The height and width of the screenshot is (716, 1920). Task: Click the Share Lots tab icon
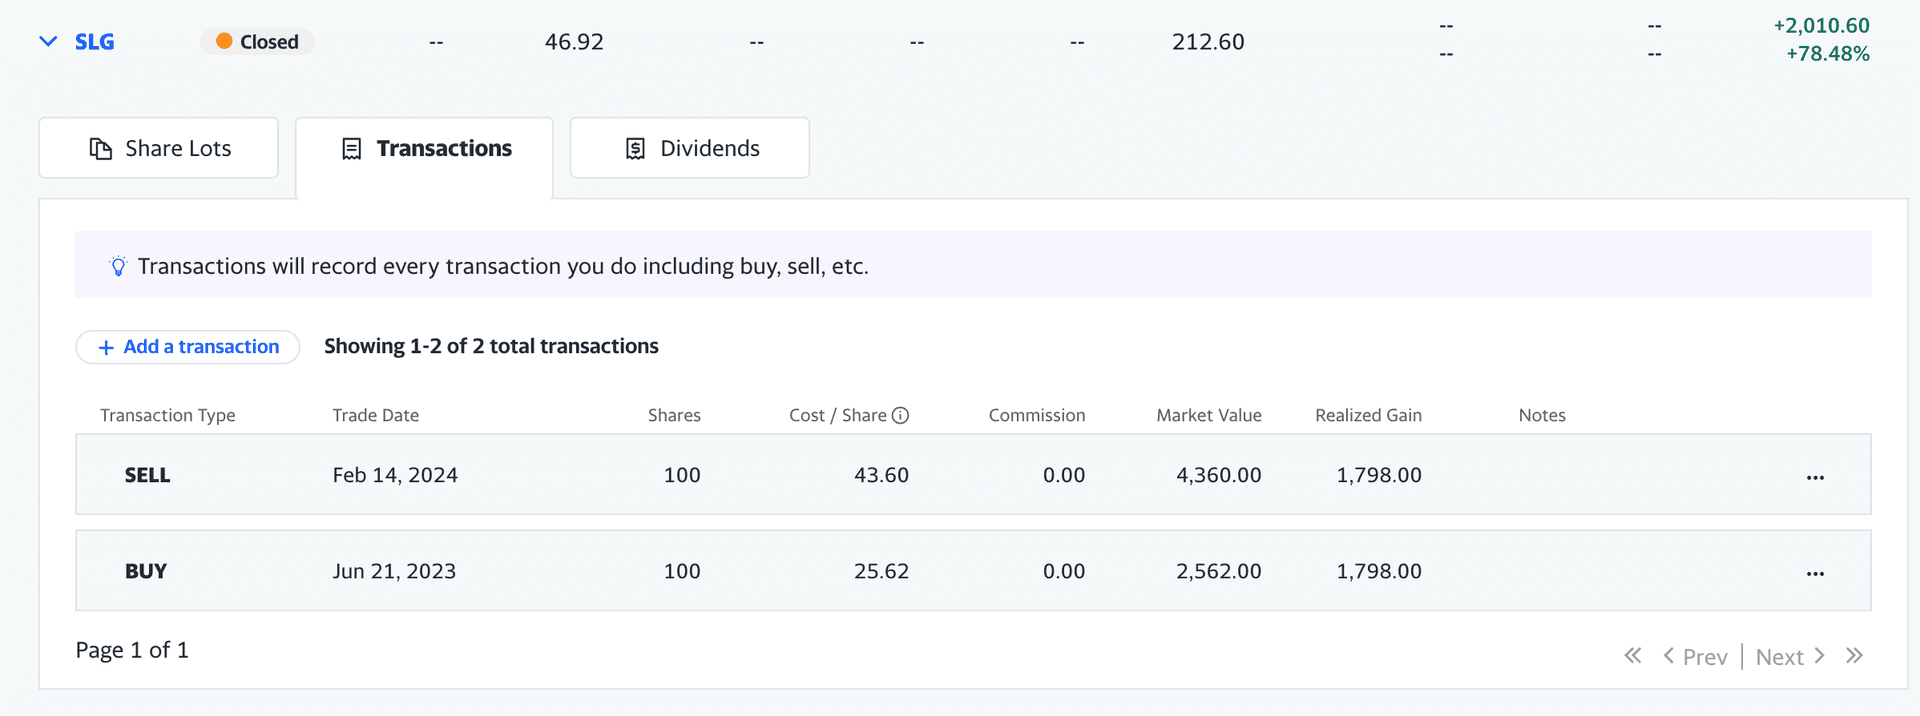(101, 149)
